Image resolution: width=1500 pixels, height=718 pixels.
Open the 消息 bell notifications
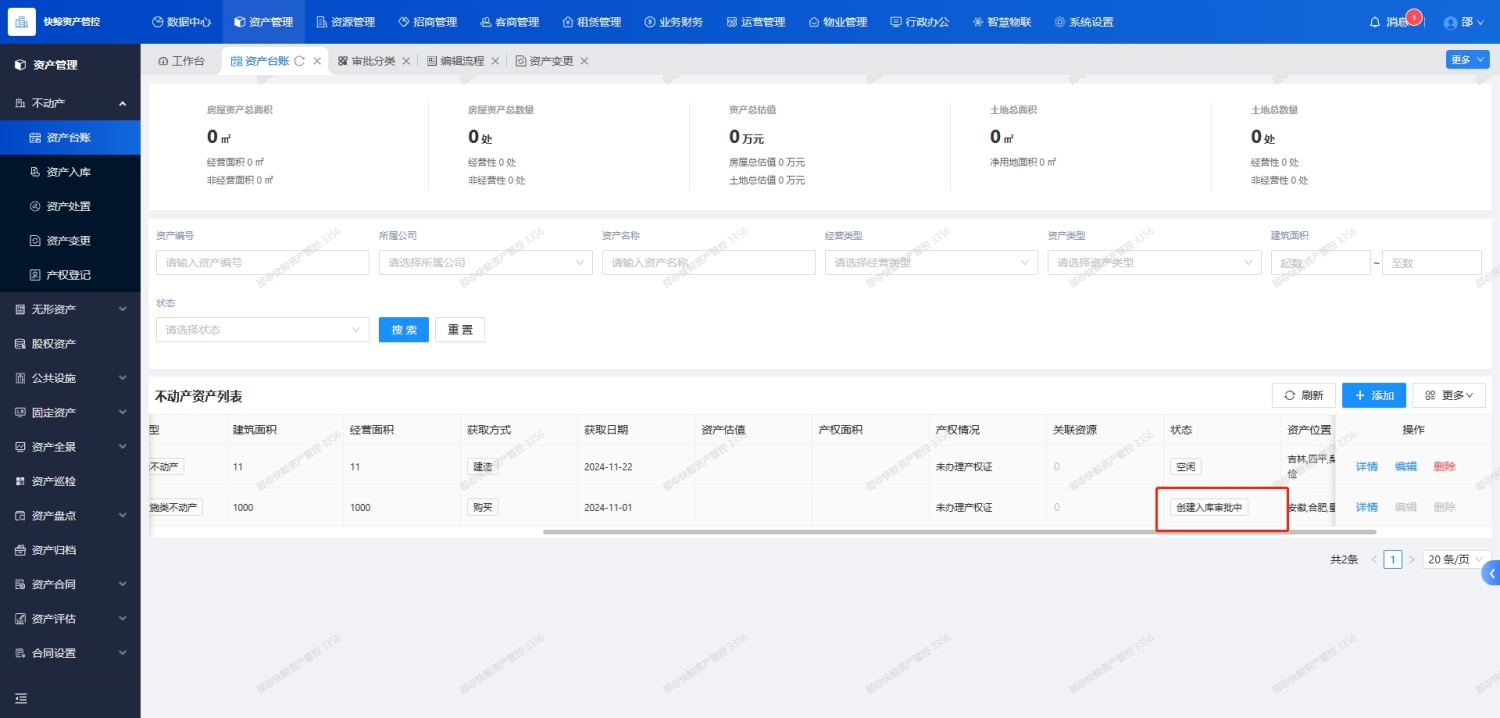point(1390,22)
